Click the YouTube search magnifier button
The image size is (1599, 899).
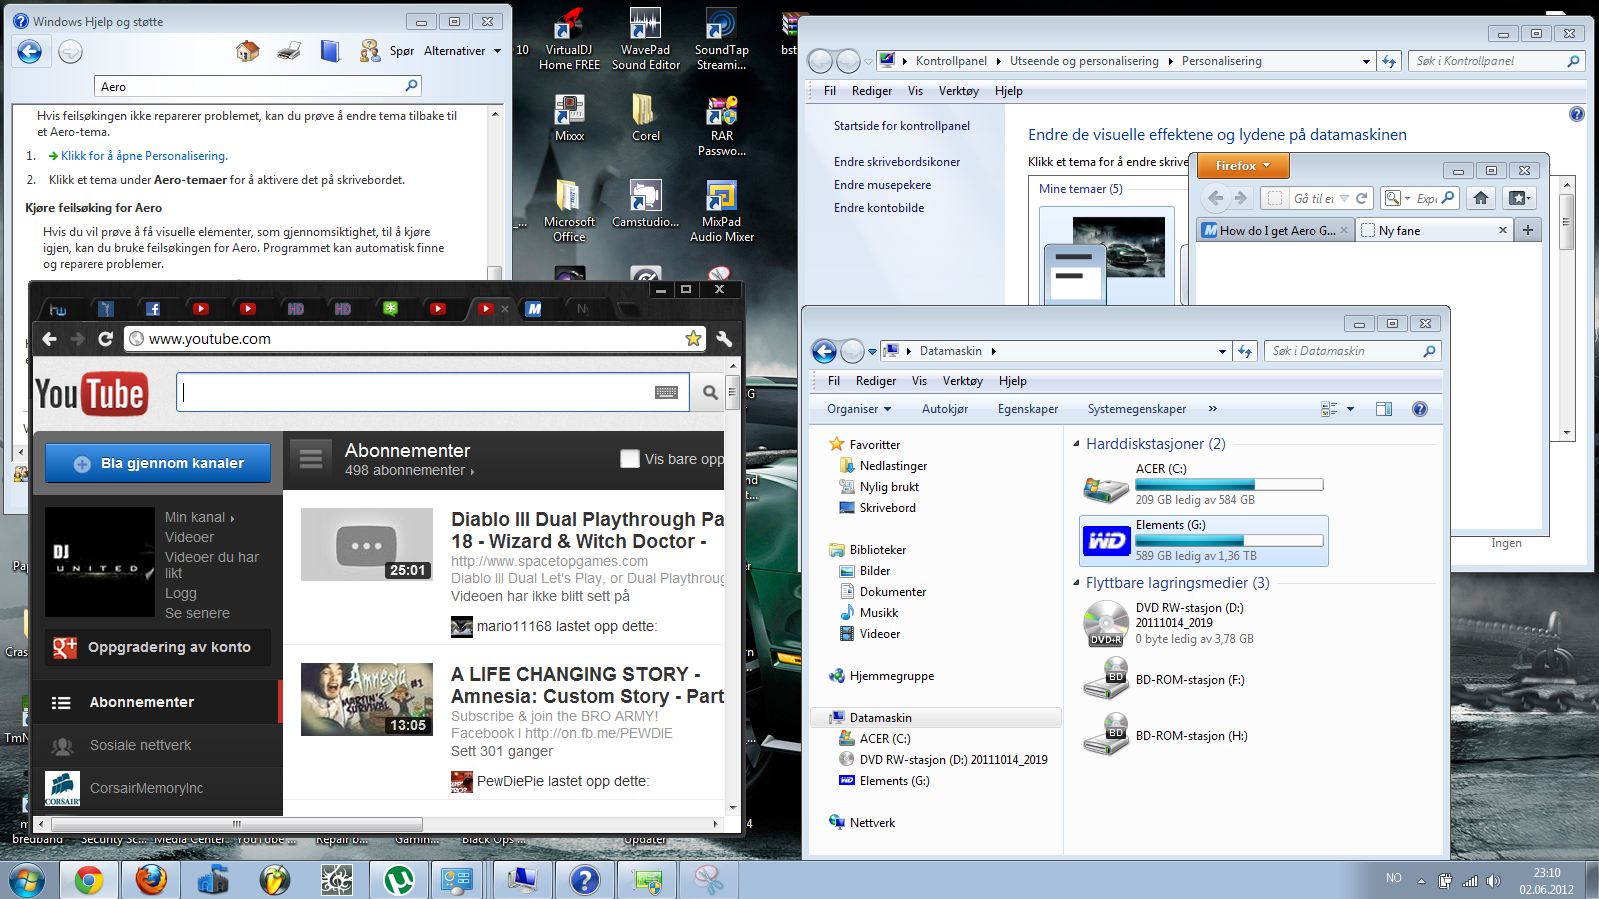709,393
